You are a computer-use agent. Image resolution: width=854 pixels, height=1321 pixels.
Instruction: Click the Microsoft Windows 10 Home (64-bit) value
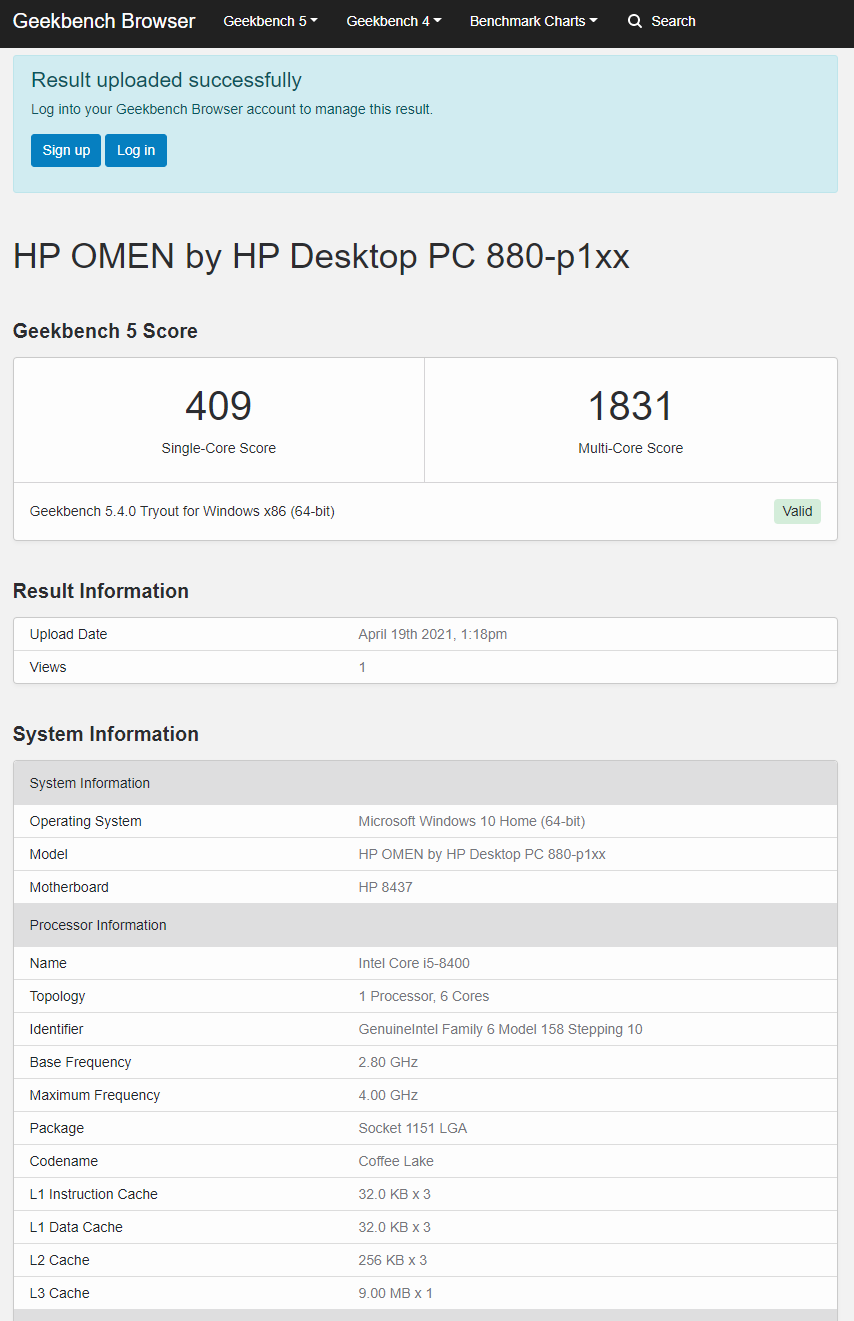(x=472, y=821)
